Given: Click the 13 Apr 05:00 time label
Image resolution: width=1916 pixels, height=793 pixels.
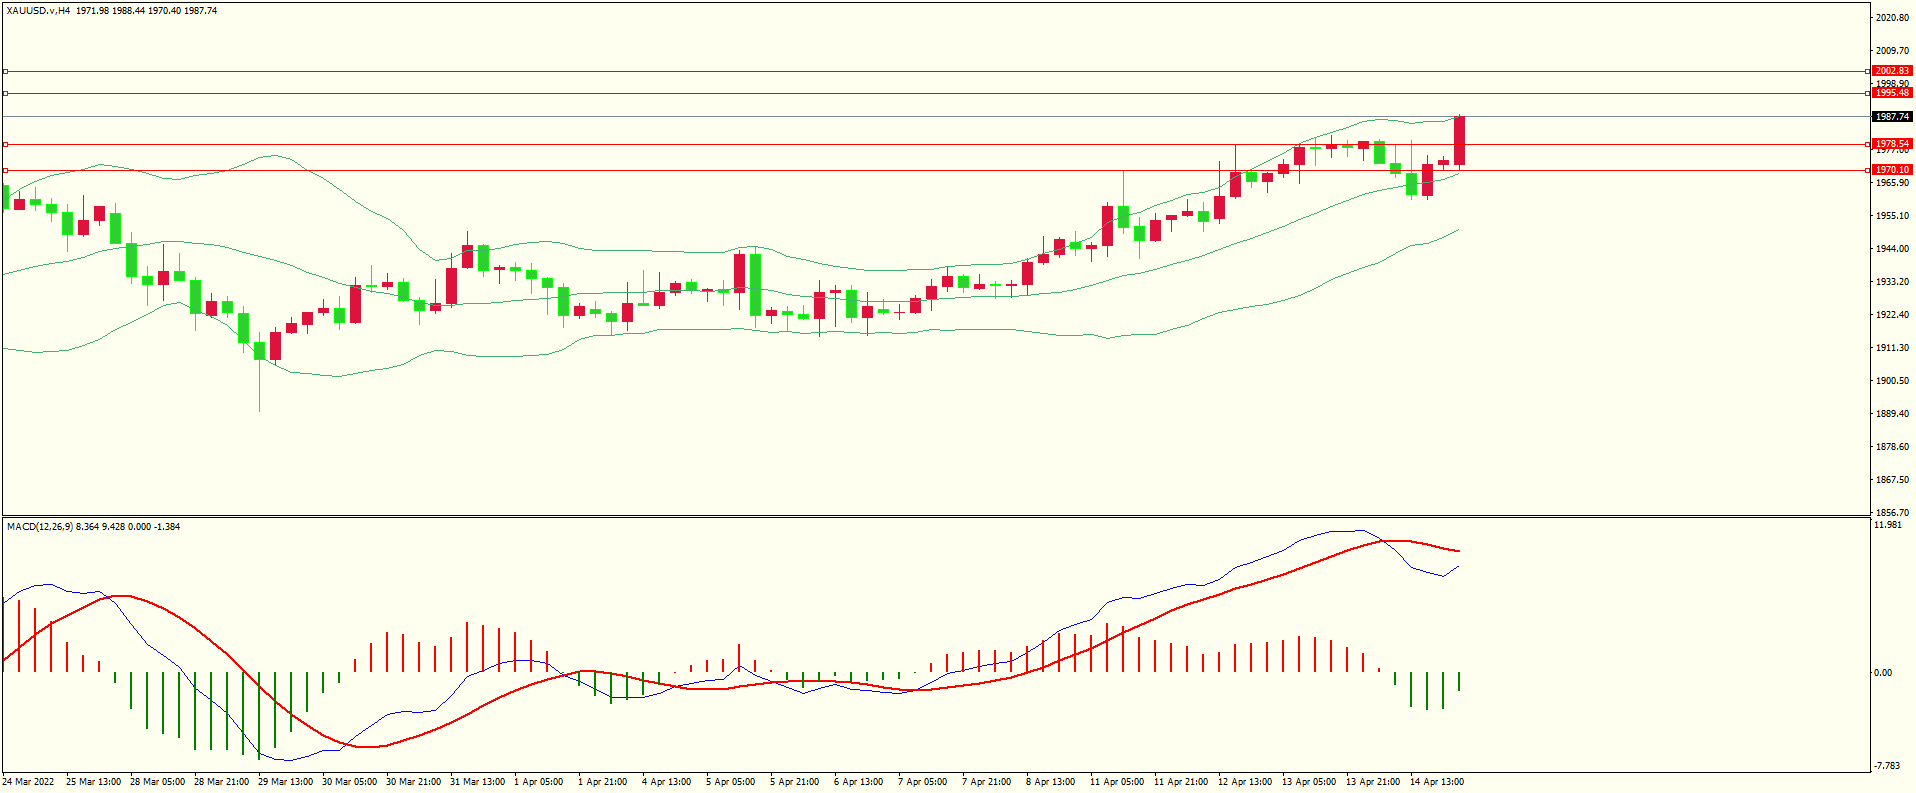Looking at the screenshot, I should click(x=1309, y=782).
